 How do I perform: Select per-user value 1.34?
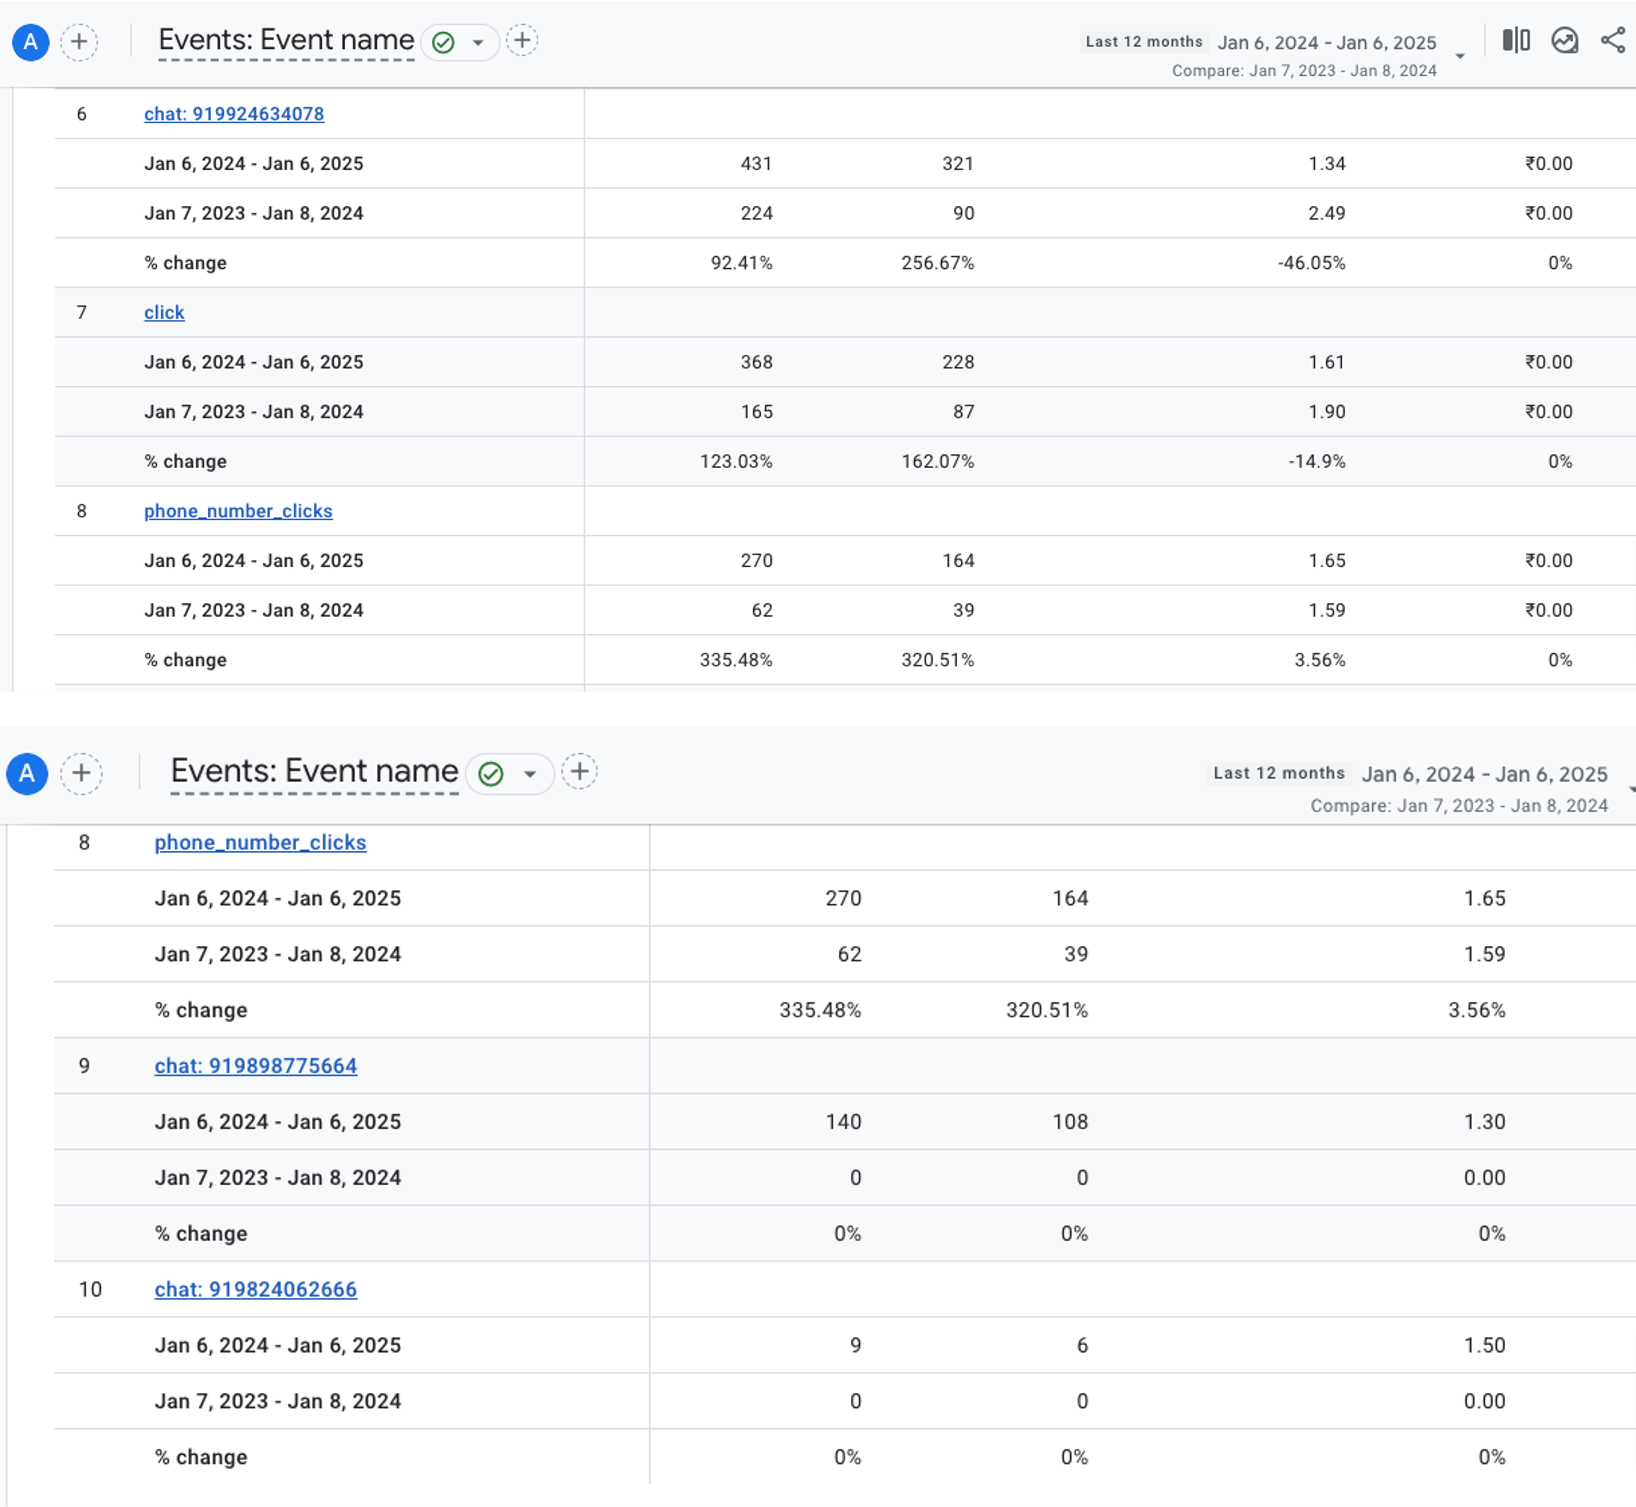pos(1327,163)
